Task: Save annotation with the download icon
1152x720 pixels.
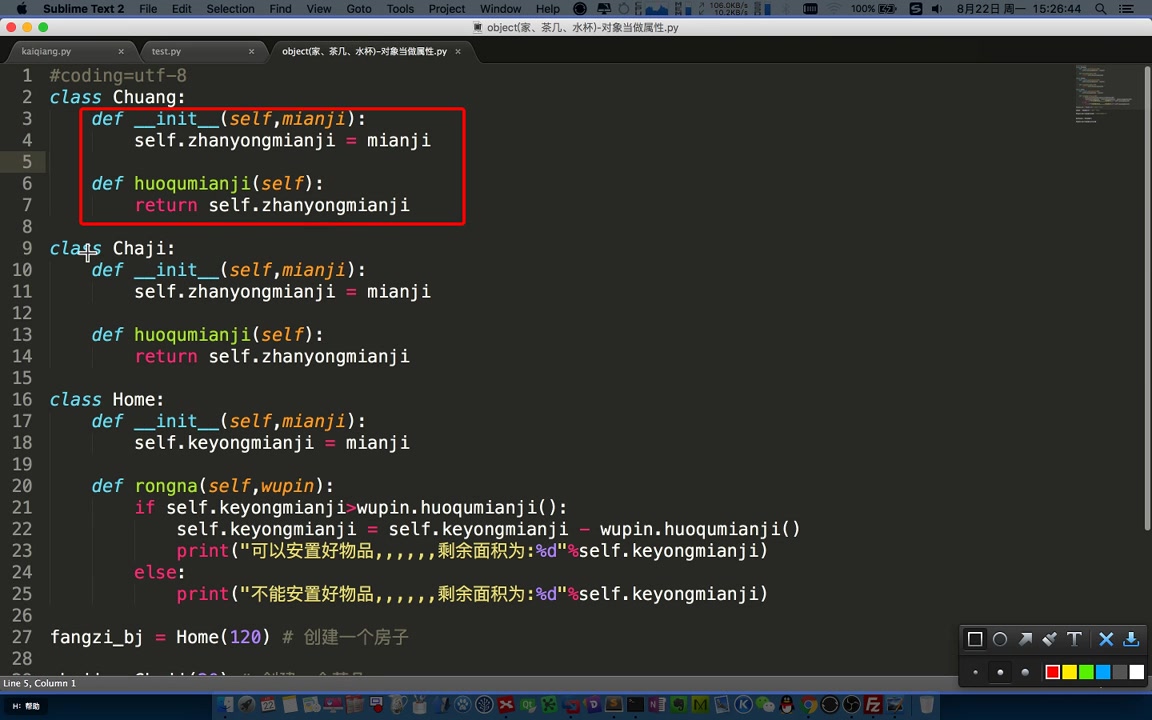Action: [x=1131, y=639]
